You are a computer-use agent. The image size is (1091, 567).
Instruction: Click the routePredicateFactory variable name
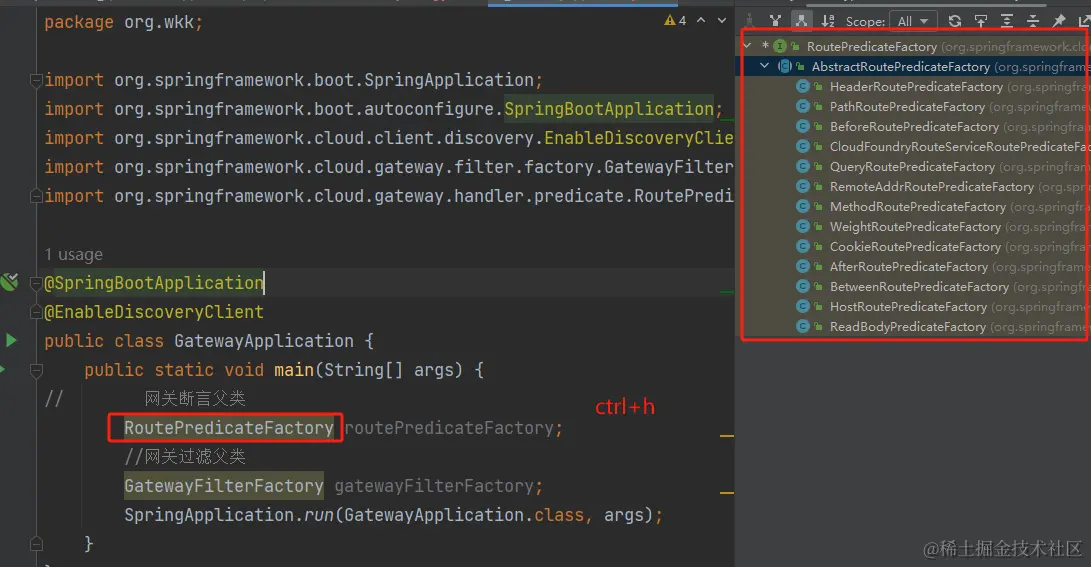point(449,428)
